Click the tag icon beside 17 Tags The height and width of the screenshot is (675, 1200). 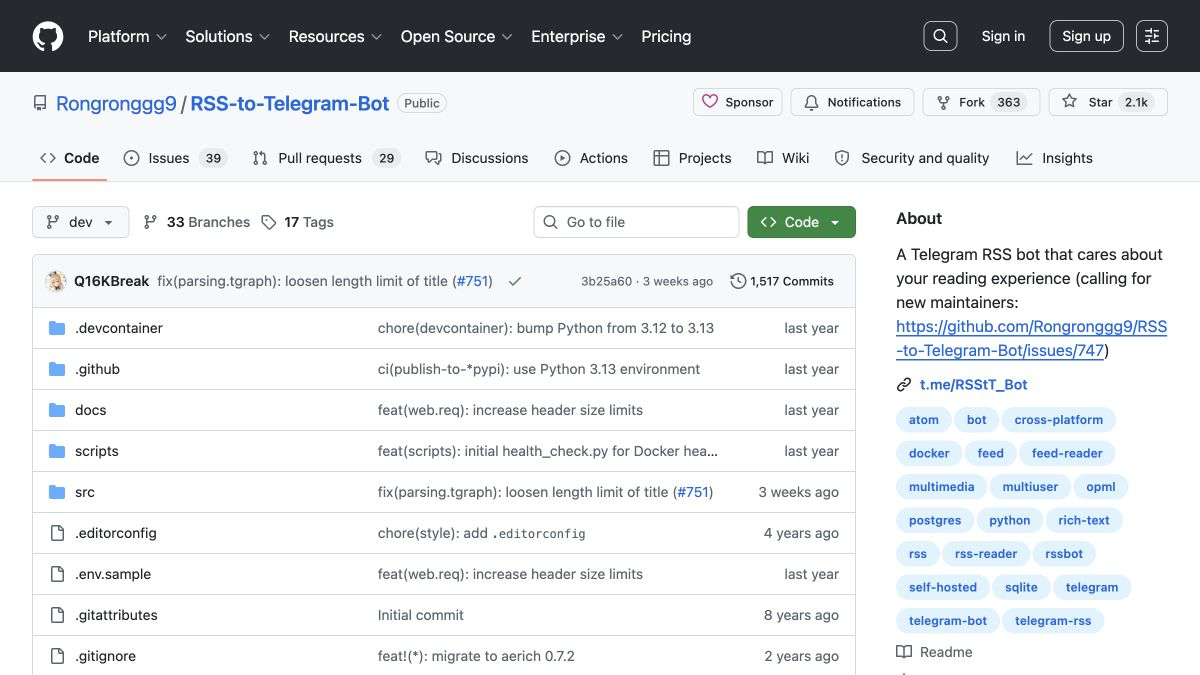[x=269, y=222]
